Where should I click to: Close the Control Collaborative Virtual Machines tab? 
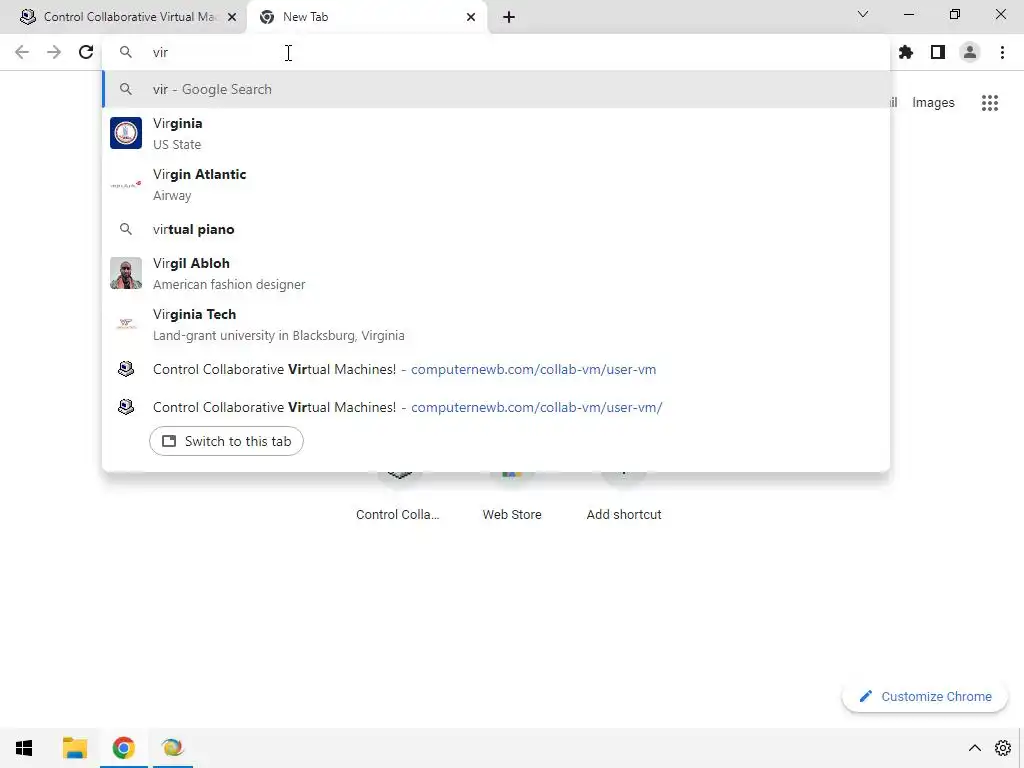232,17
